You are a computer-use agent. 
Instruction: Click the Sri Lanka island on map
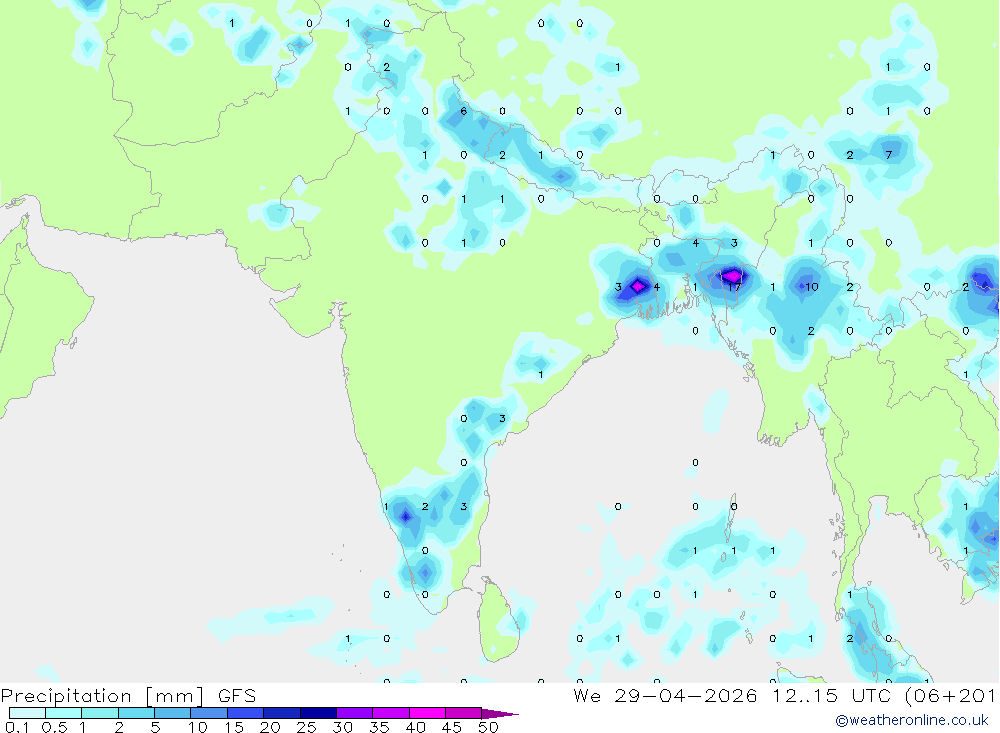[x=499, y=620]
